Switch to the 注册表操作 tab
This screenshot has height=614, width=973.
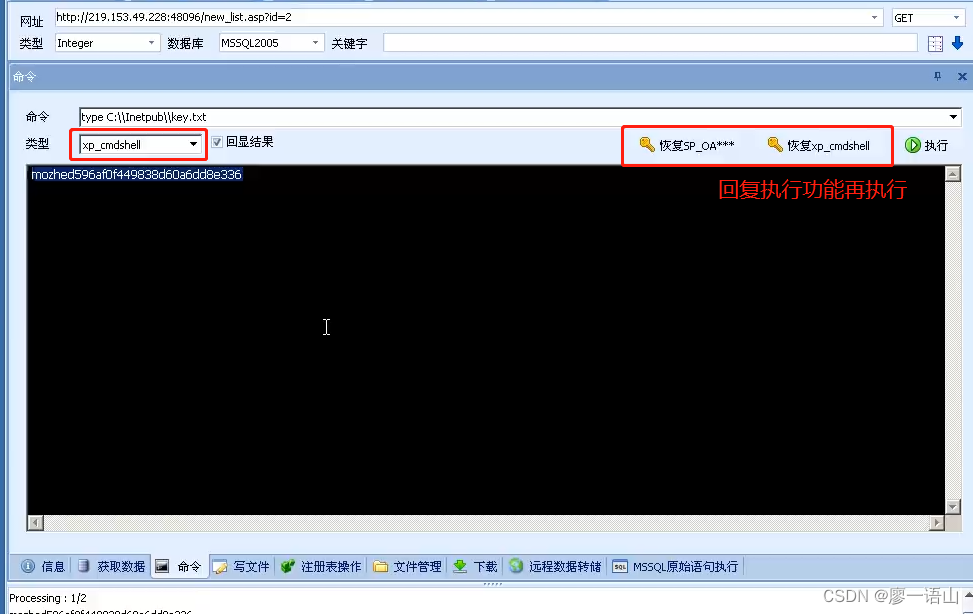[x=321, y=566]
